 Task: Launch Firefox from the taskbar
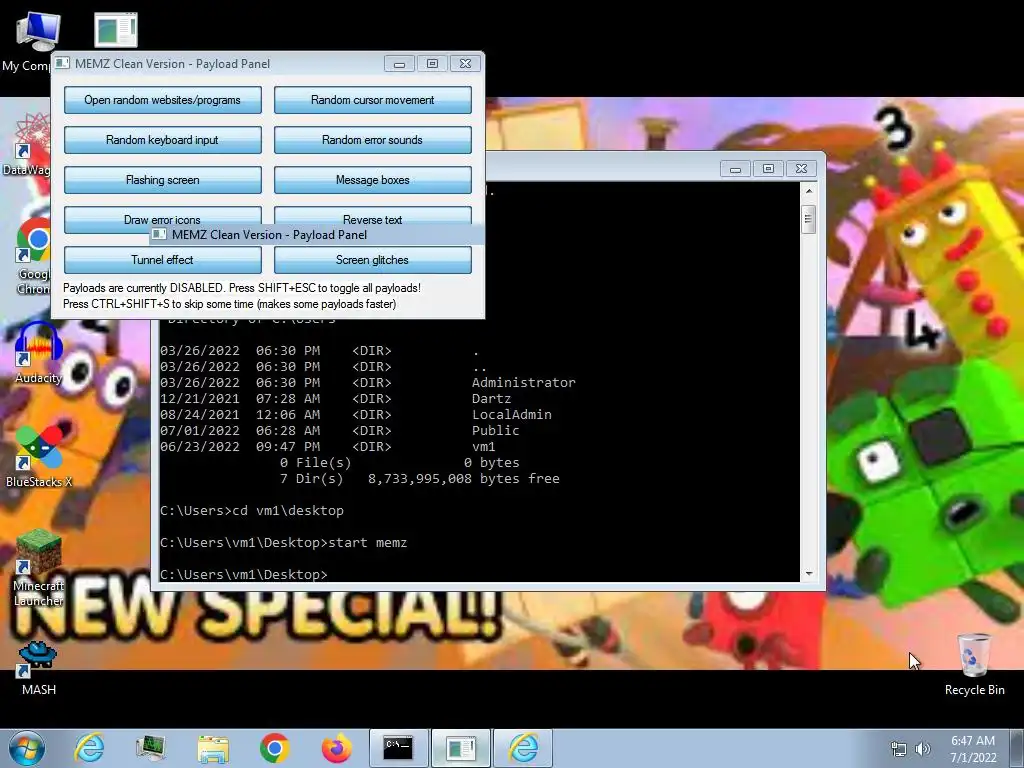tap(336, 748)
